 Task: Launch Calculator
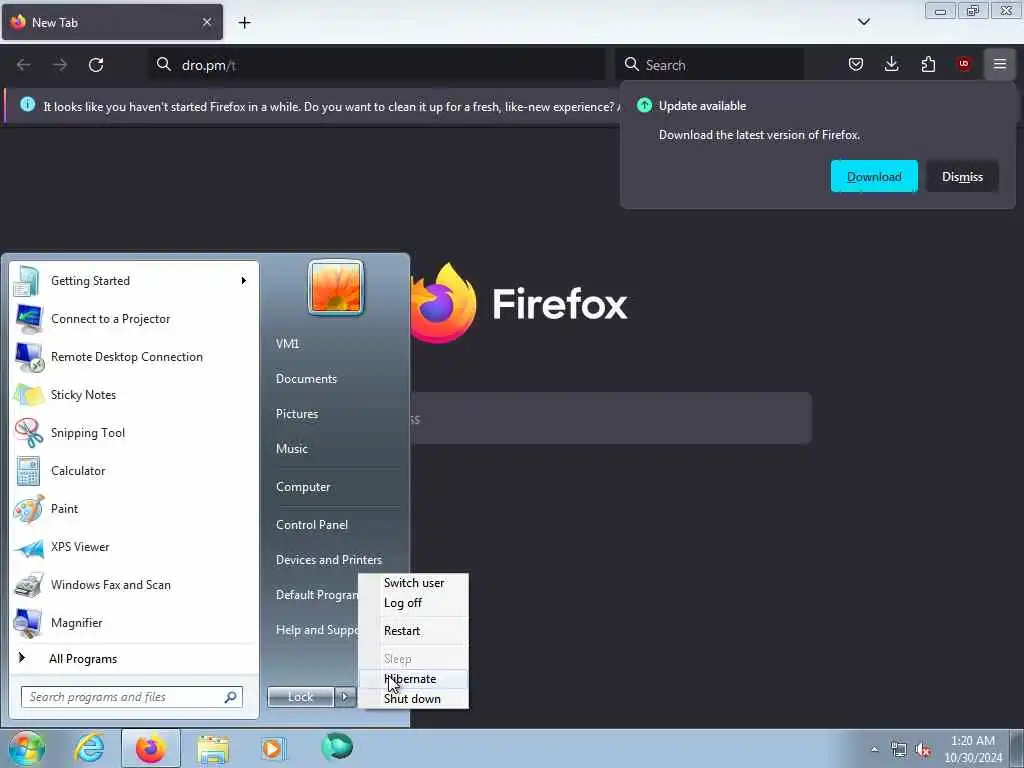pos(134,471)
